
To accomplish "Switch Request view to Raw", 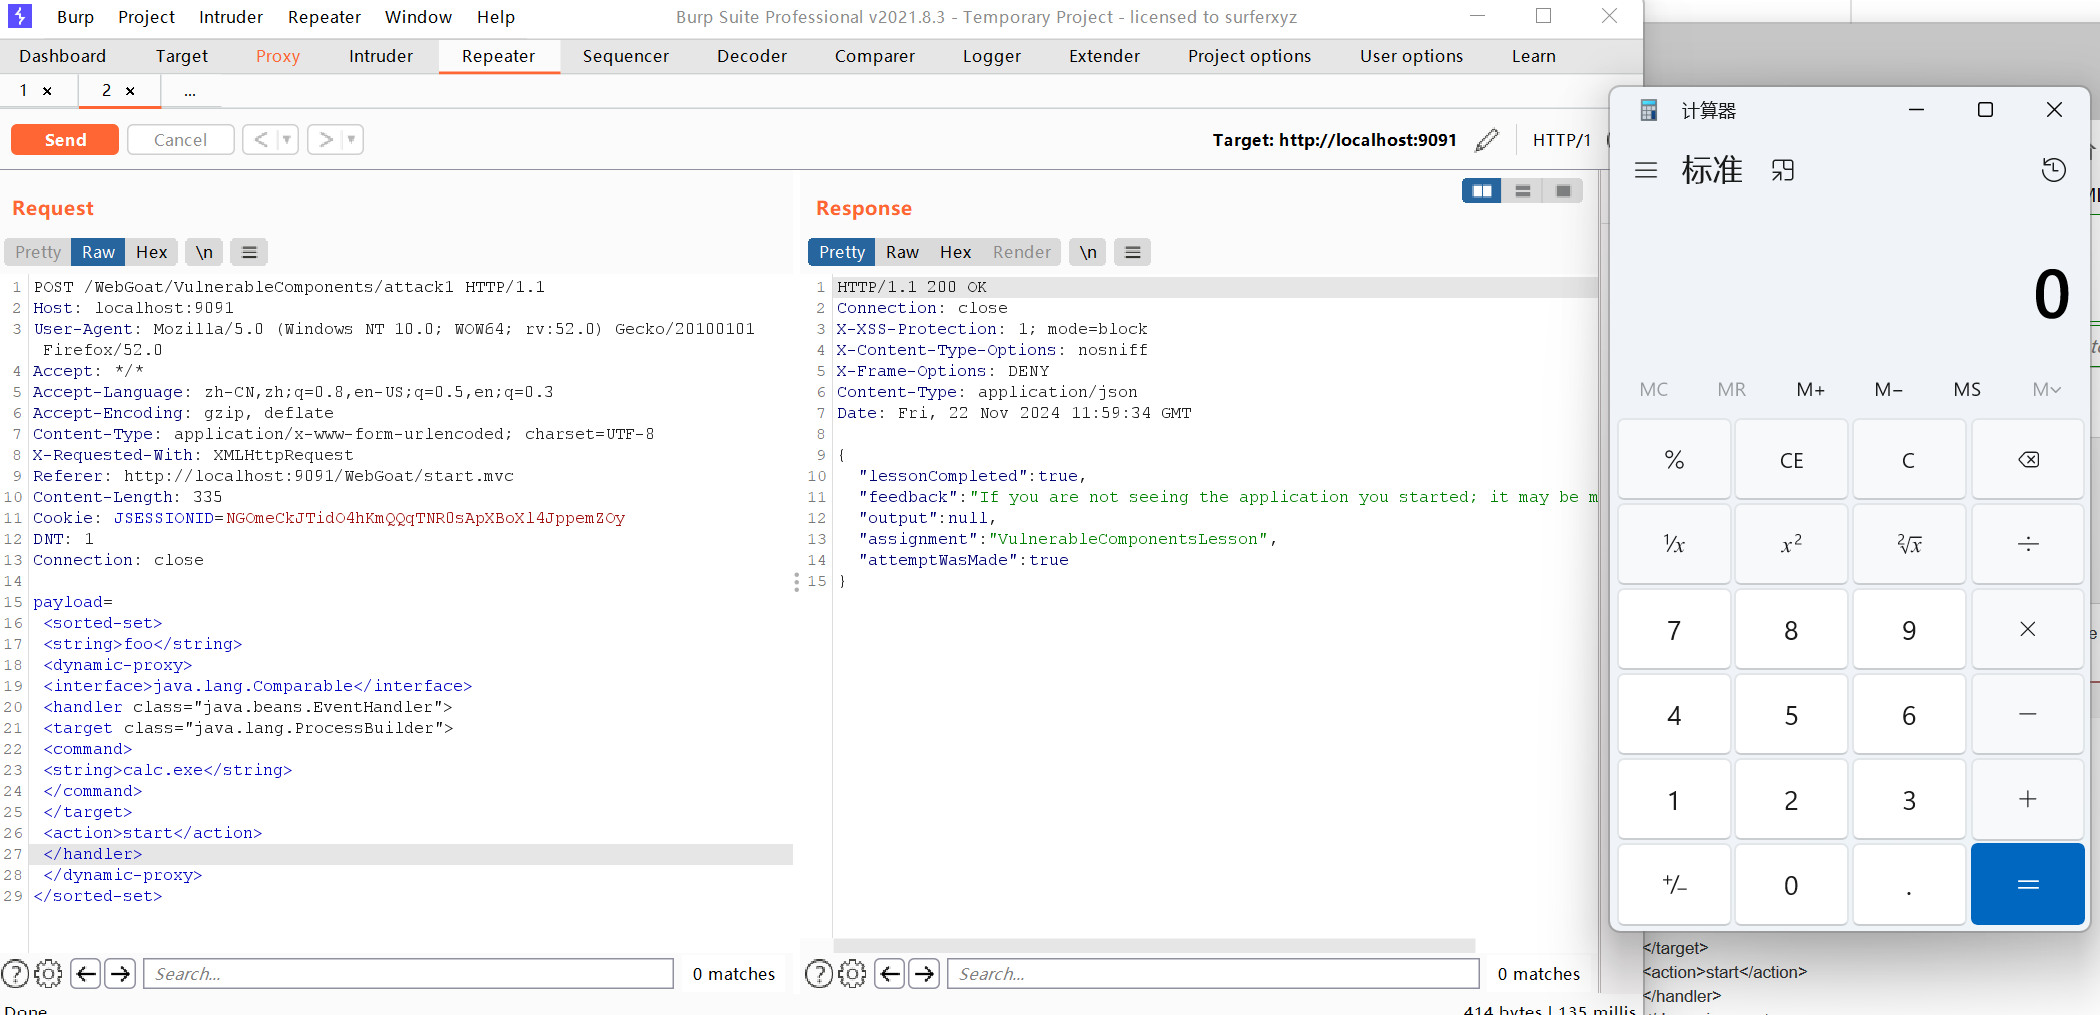I will 98,252.
